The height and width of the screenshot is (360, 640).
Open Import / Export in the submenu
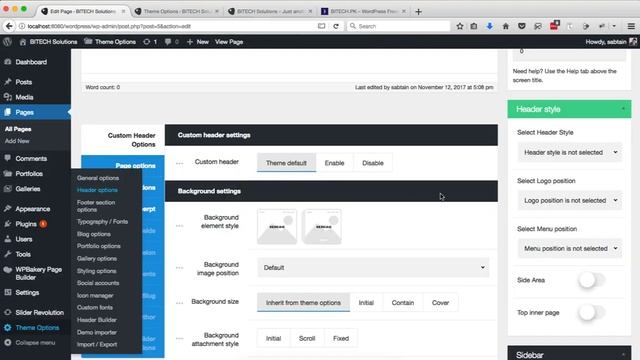(x=97, y=344)
